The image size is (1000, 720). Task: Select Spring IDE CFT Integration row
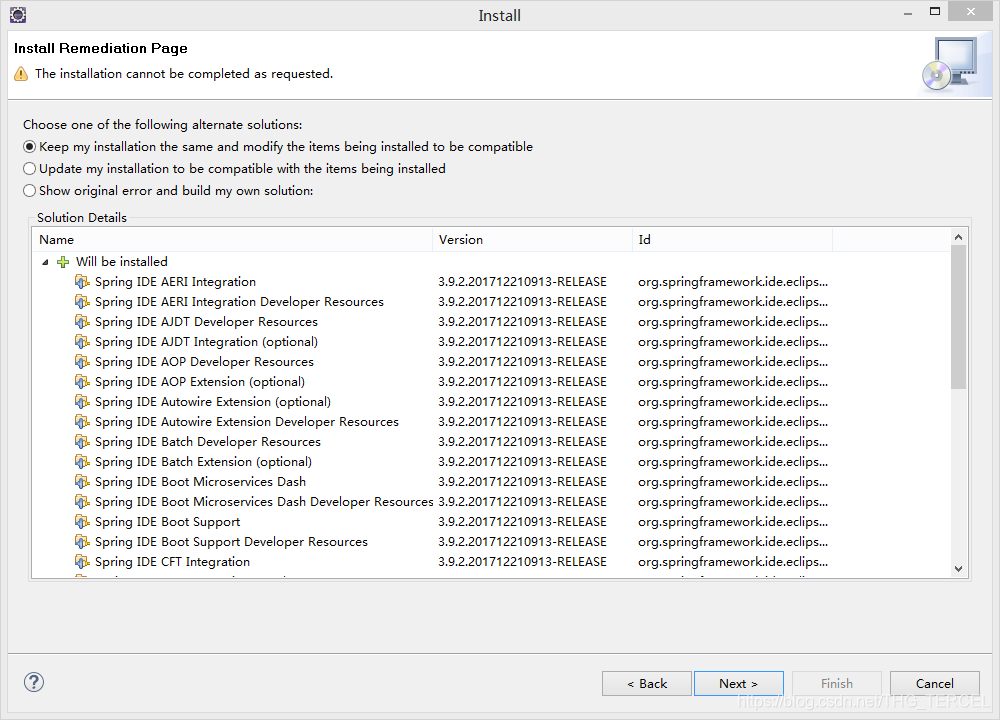(x=172, y=561)
